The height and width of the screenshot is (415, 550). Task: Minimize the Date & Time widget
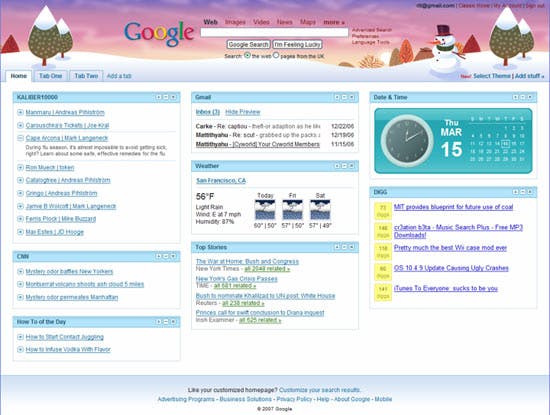(x=523, y=97)
